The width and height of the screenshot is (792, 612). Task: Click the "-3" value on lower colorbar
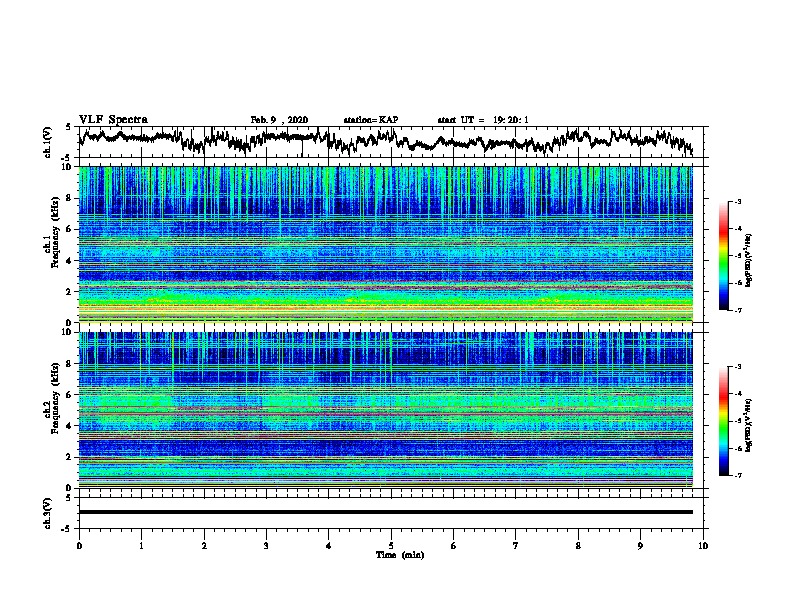pos(737,367)
